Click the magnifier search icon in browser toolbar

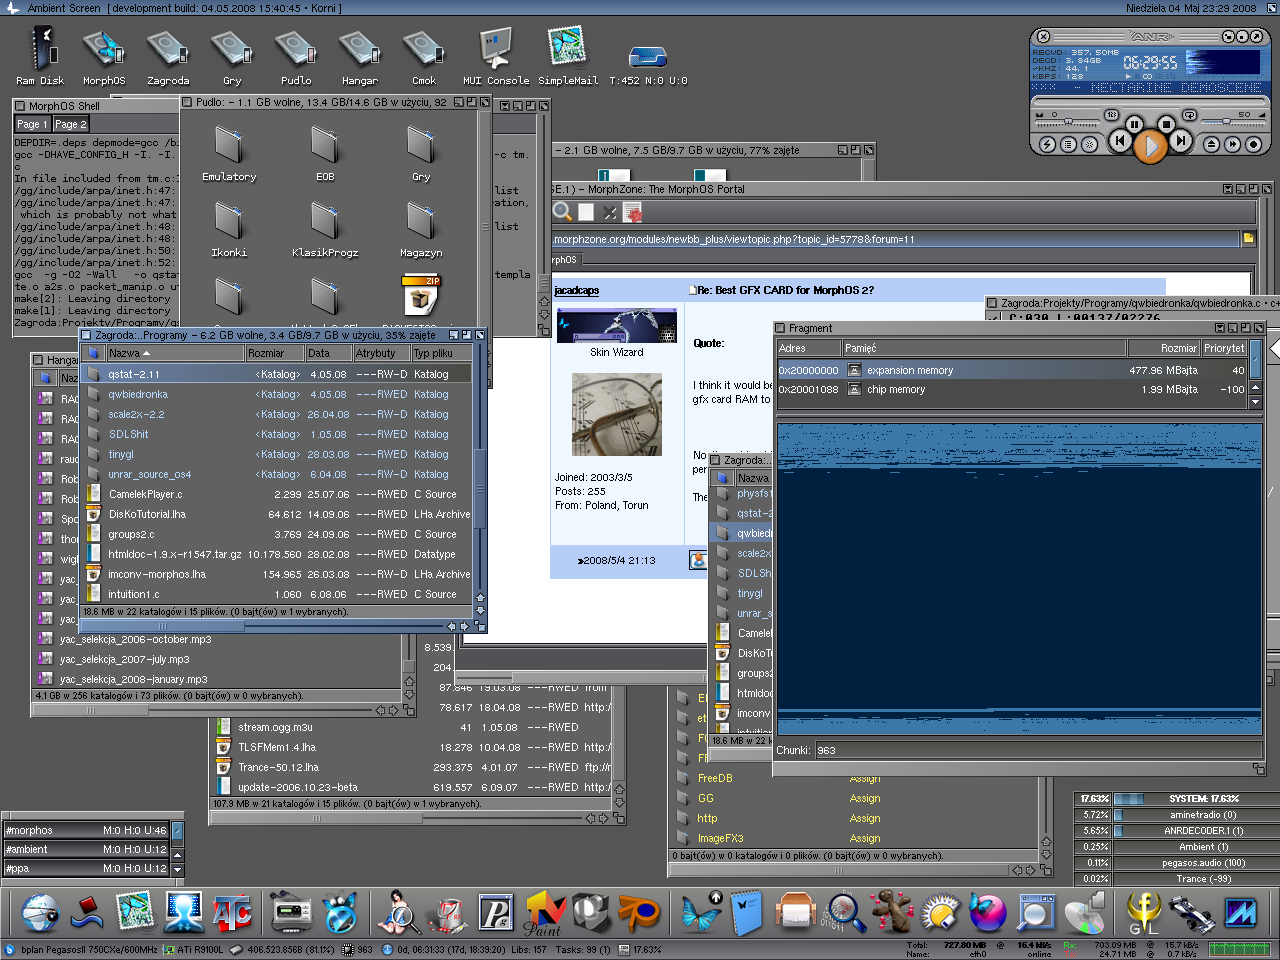tap(563, 211)
